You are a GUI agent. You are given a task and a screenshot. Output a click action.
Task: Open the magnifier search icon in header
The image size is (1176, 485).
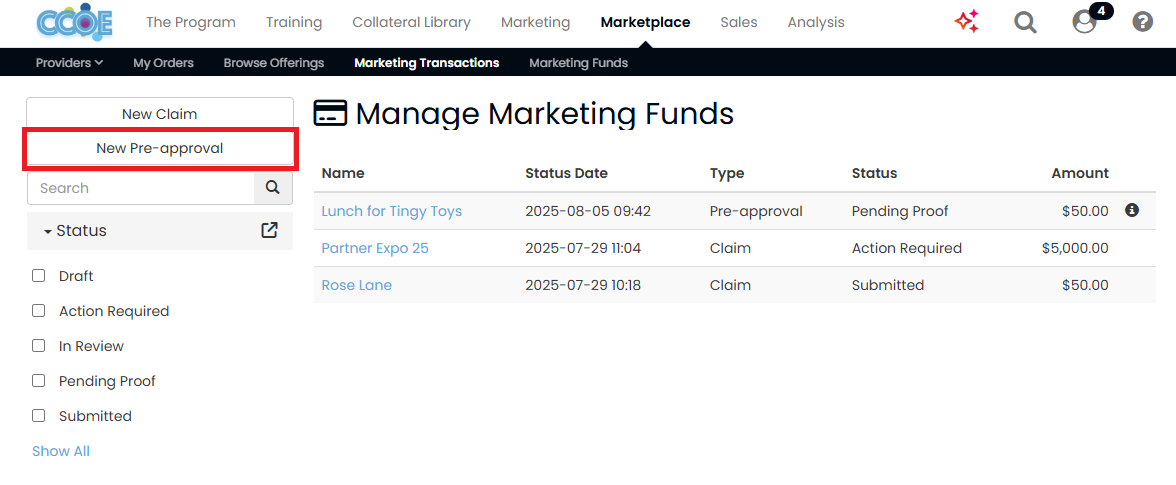pyautogui.click(x=1025, y=22)
